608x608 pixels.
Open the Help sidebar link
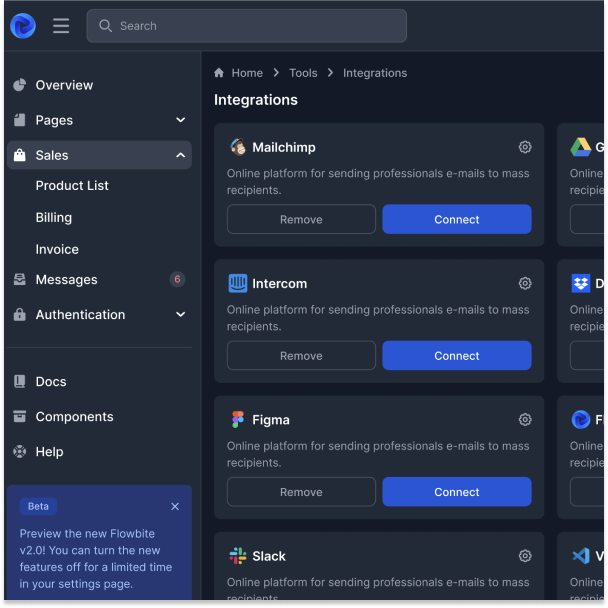(99, 452)
